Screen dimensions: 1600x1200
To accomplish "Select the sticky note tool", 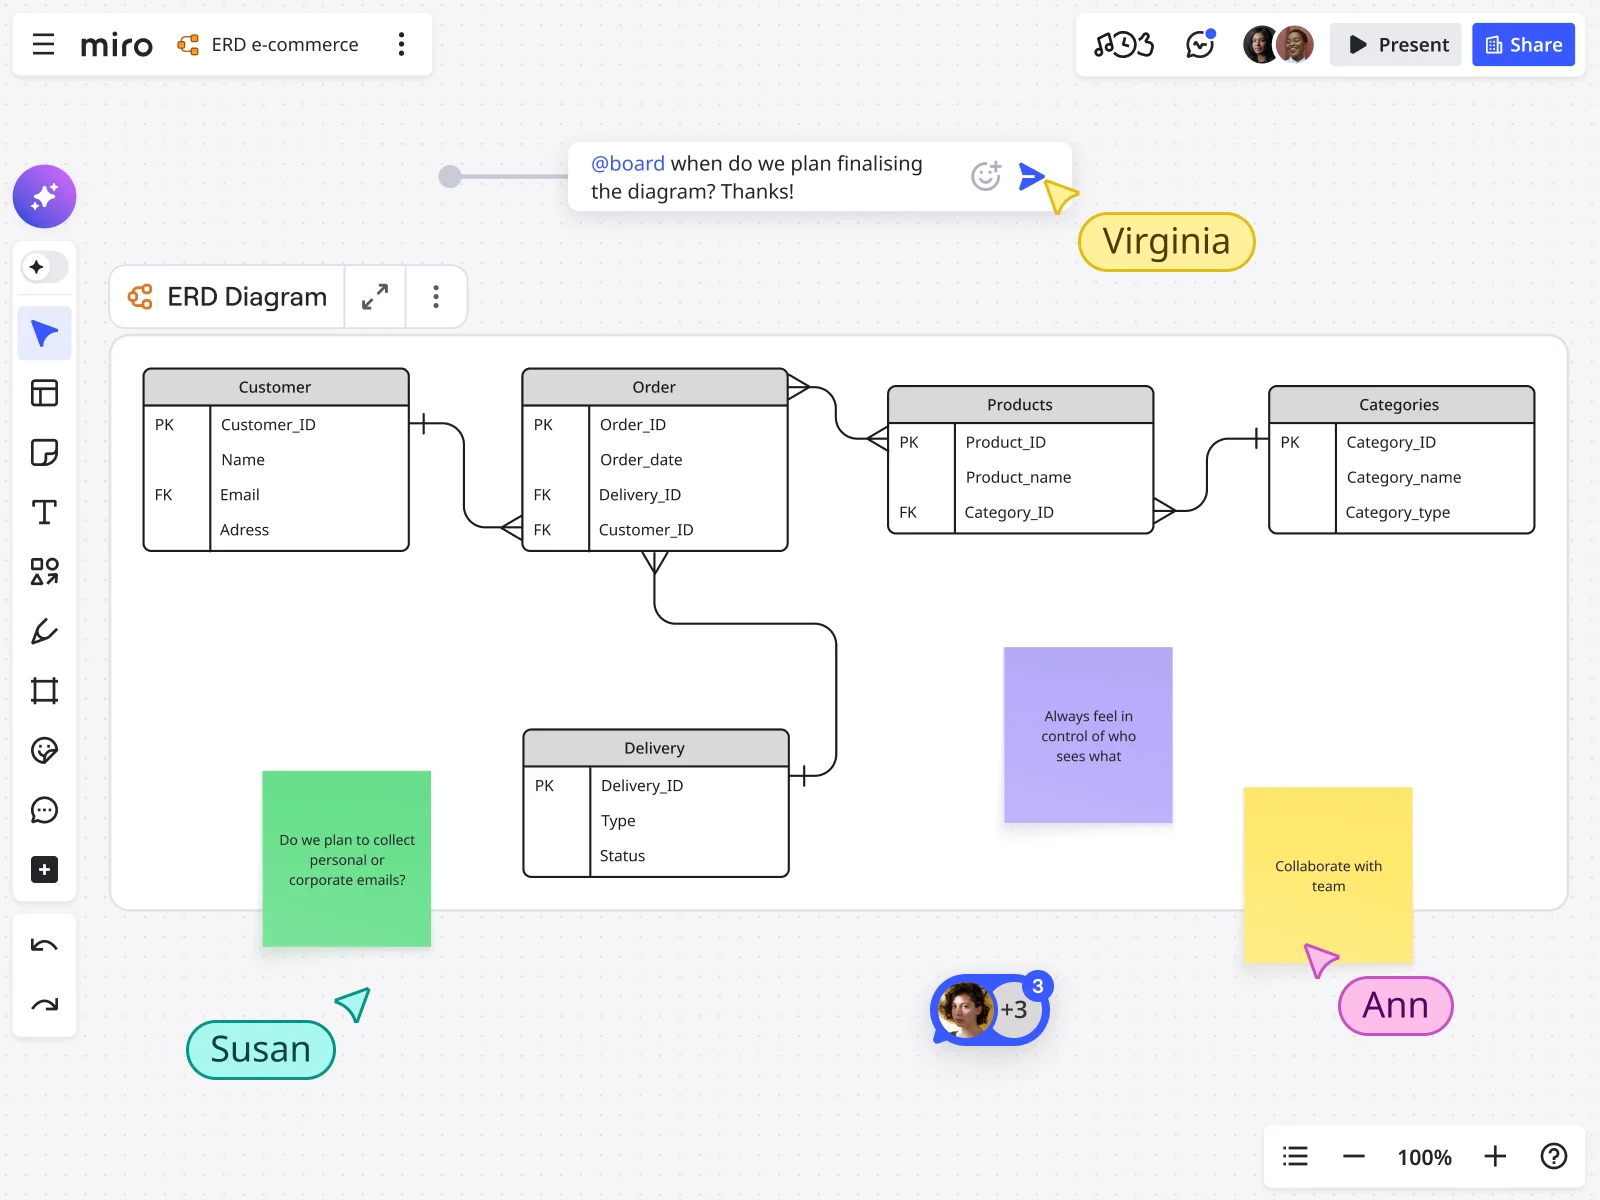I will [x=44, y=452].
